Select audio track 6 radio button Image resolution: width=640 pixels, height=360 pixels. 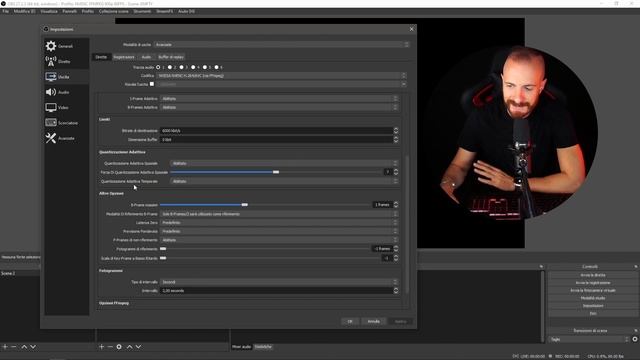pyautogui.click(x=217, y=67)
